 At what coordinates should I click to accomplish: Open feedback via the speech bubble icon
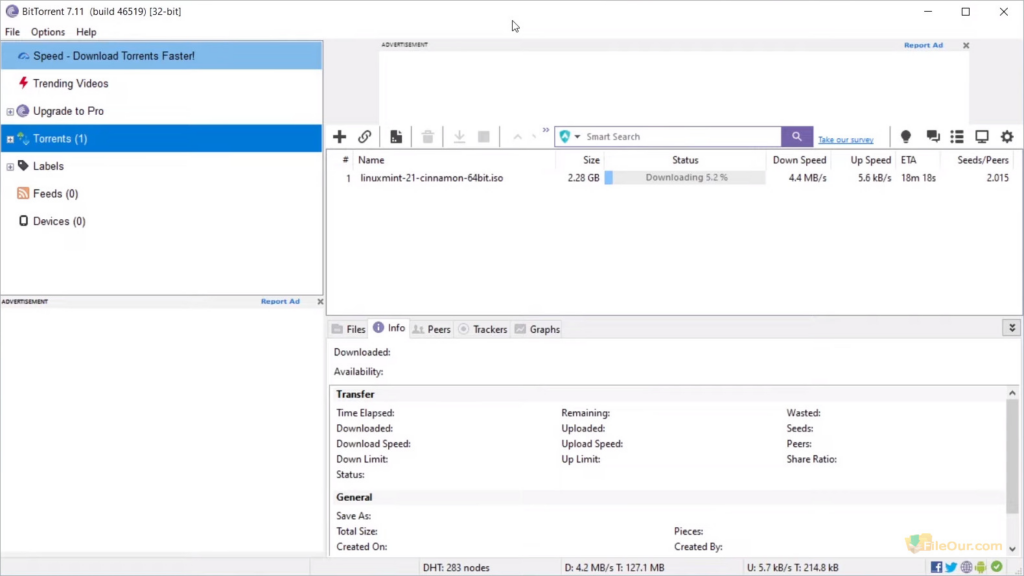(932, 136)
